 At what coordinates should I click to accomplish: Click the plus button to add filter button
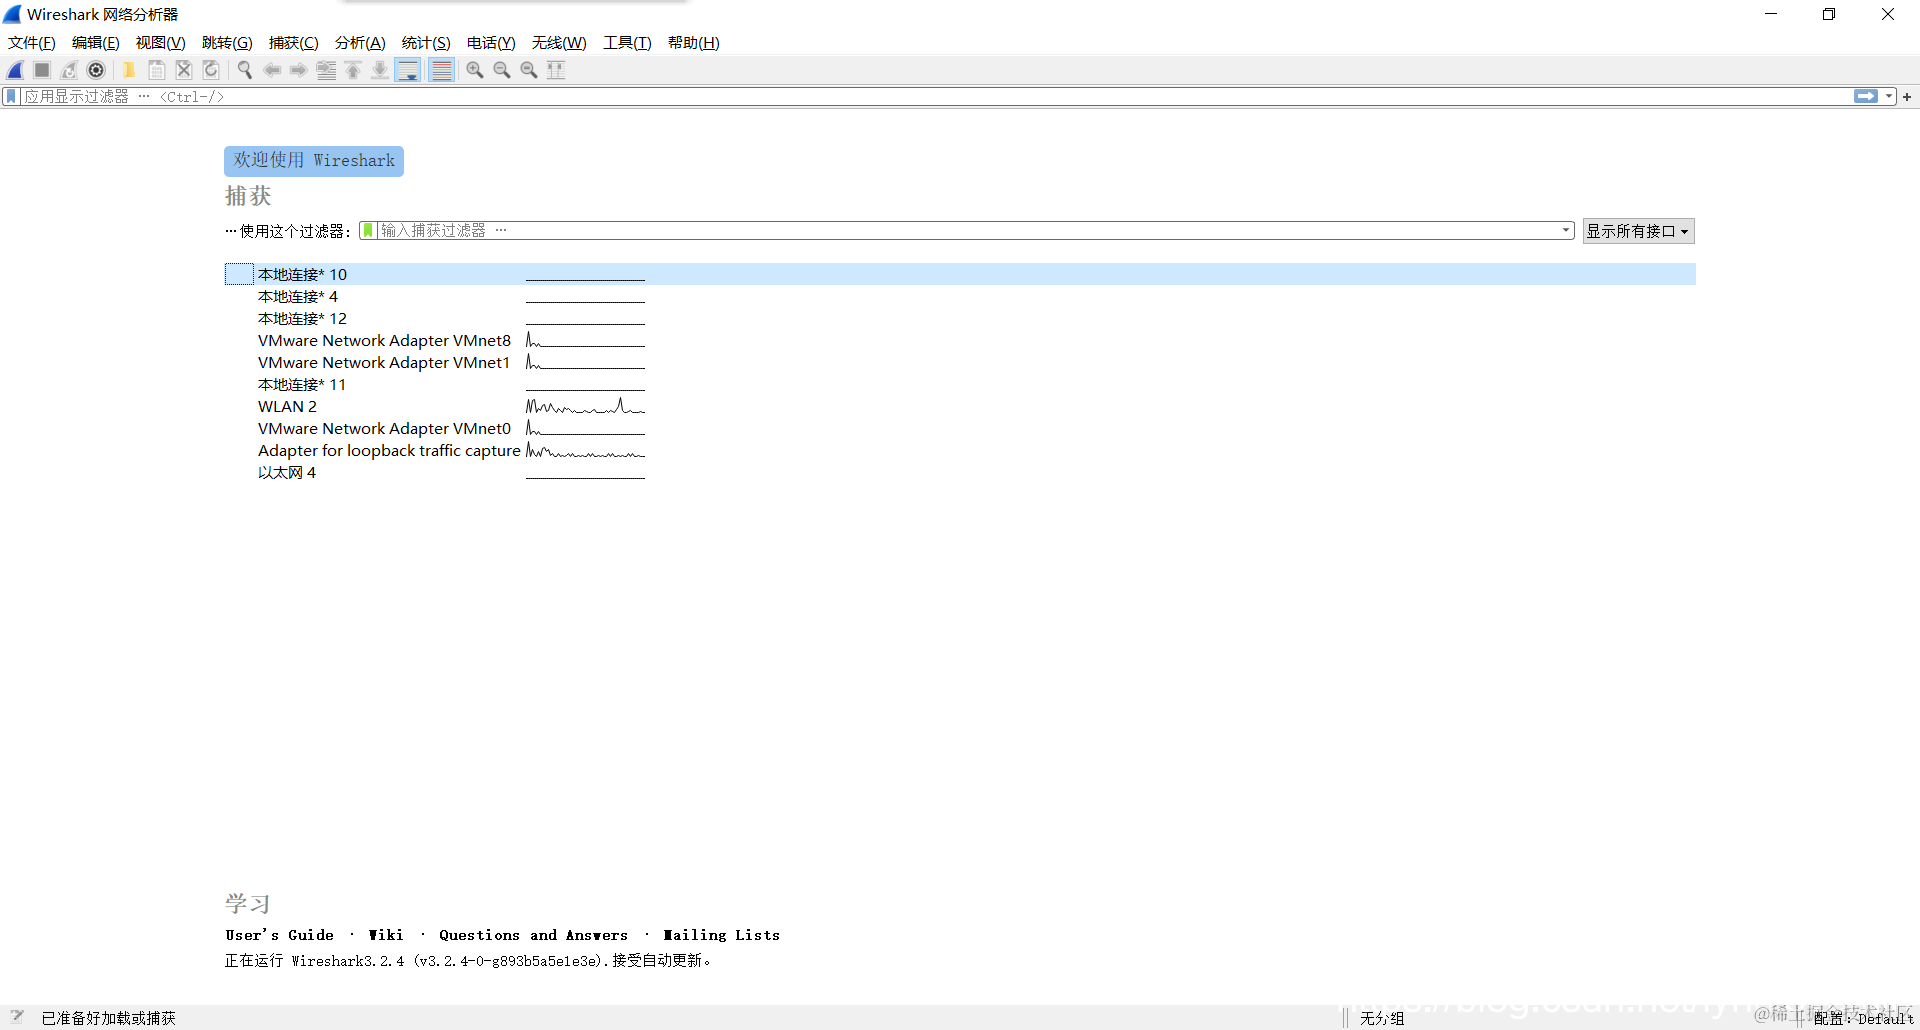click(1907, 97)
